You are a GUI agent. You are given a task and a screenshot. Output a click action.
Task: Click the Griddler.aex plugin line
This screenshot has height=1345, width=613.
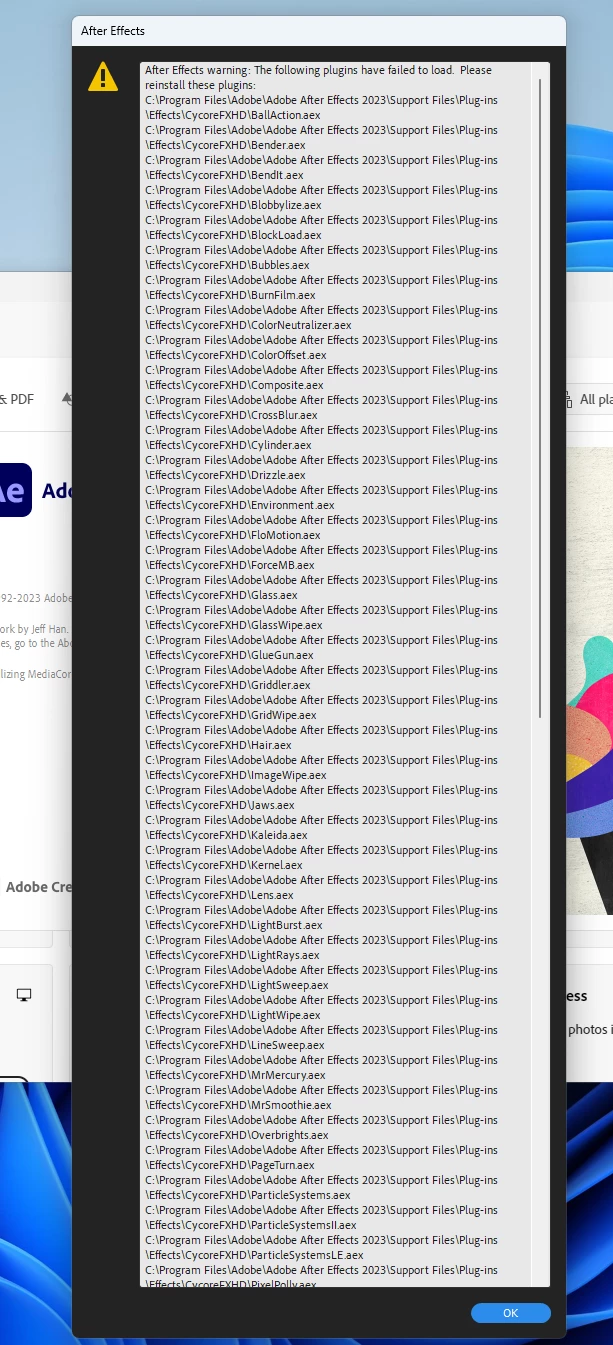coord(228,685)
